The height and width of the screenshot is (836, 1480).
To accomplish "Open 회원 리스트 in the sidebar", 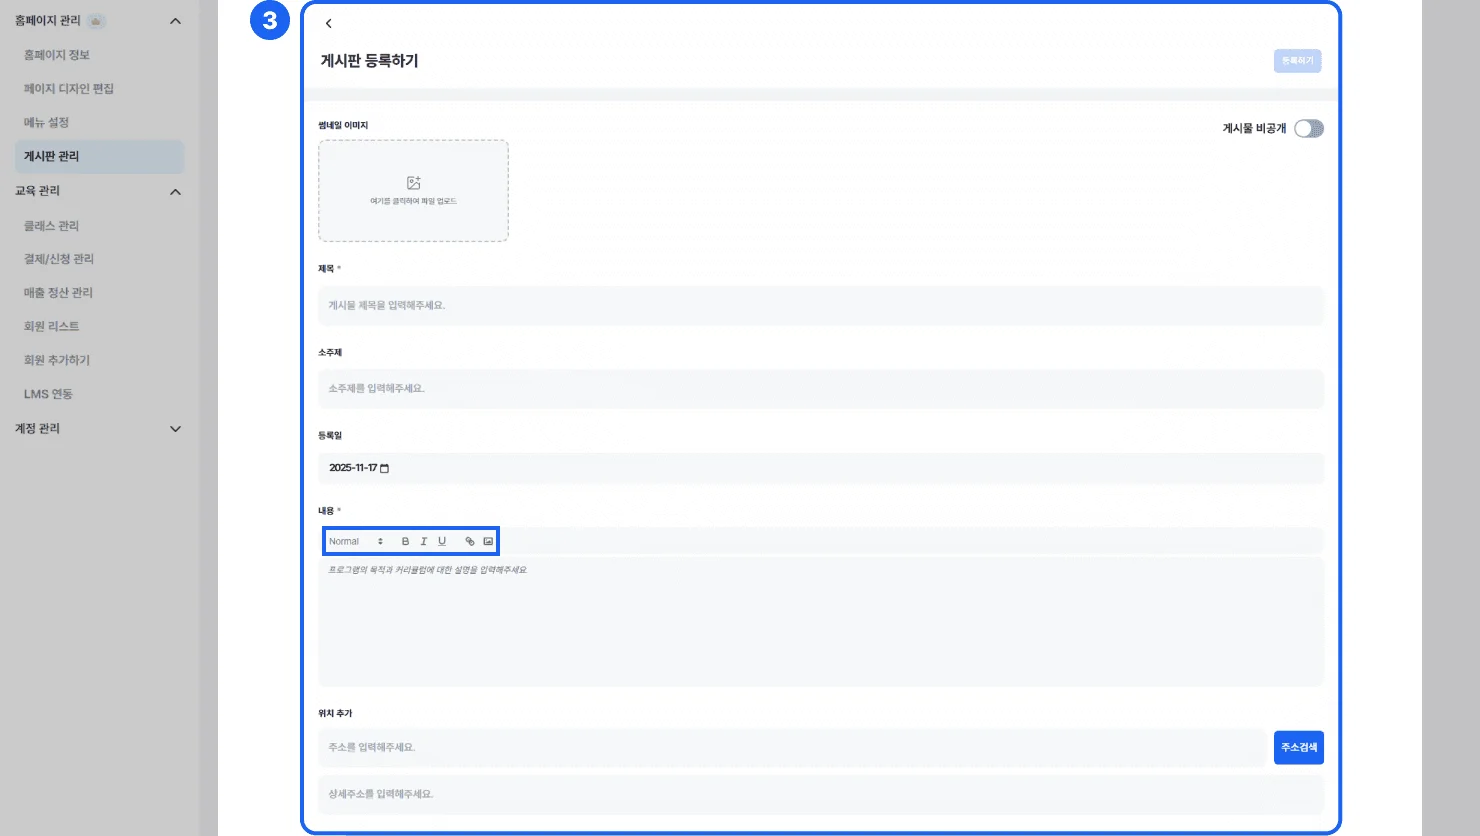I will [x=52, y=326].
